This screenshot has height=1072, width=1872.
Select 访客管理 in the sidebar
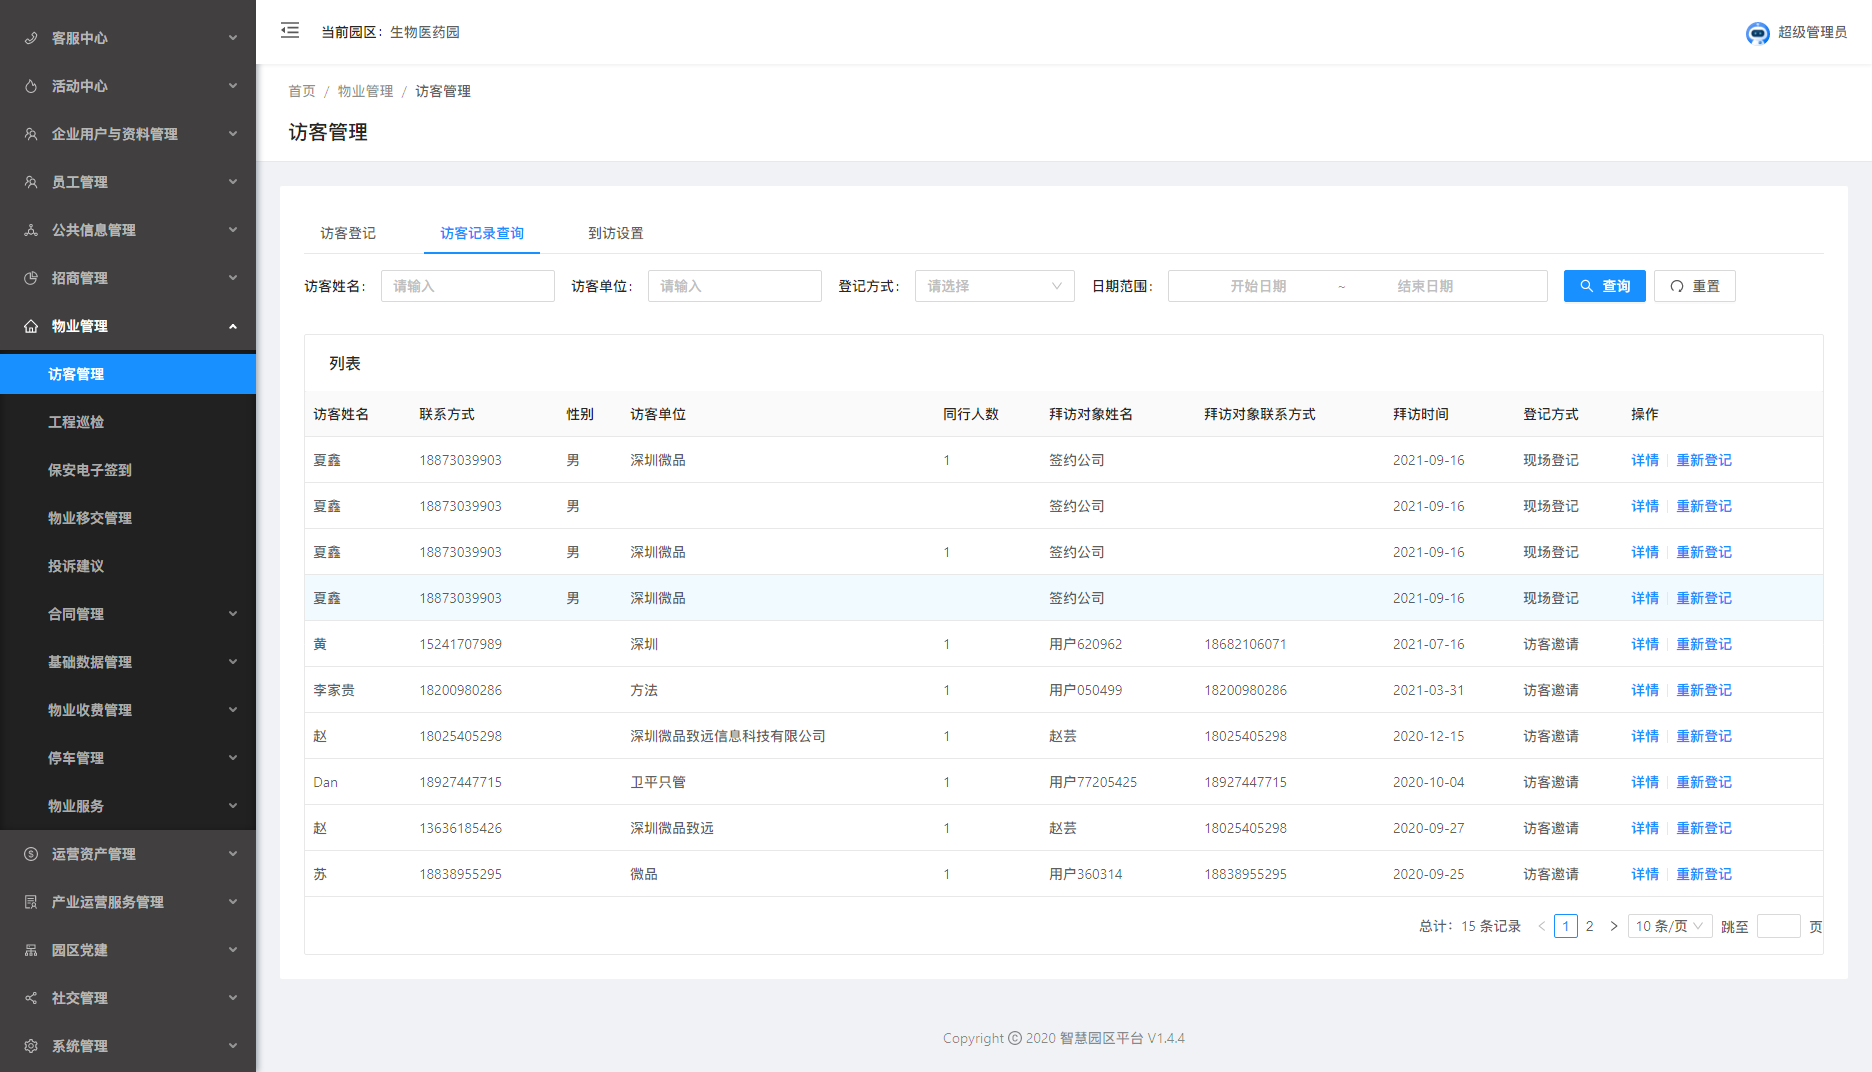click(128, 374)
